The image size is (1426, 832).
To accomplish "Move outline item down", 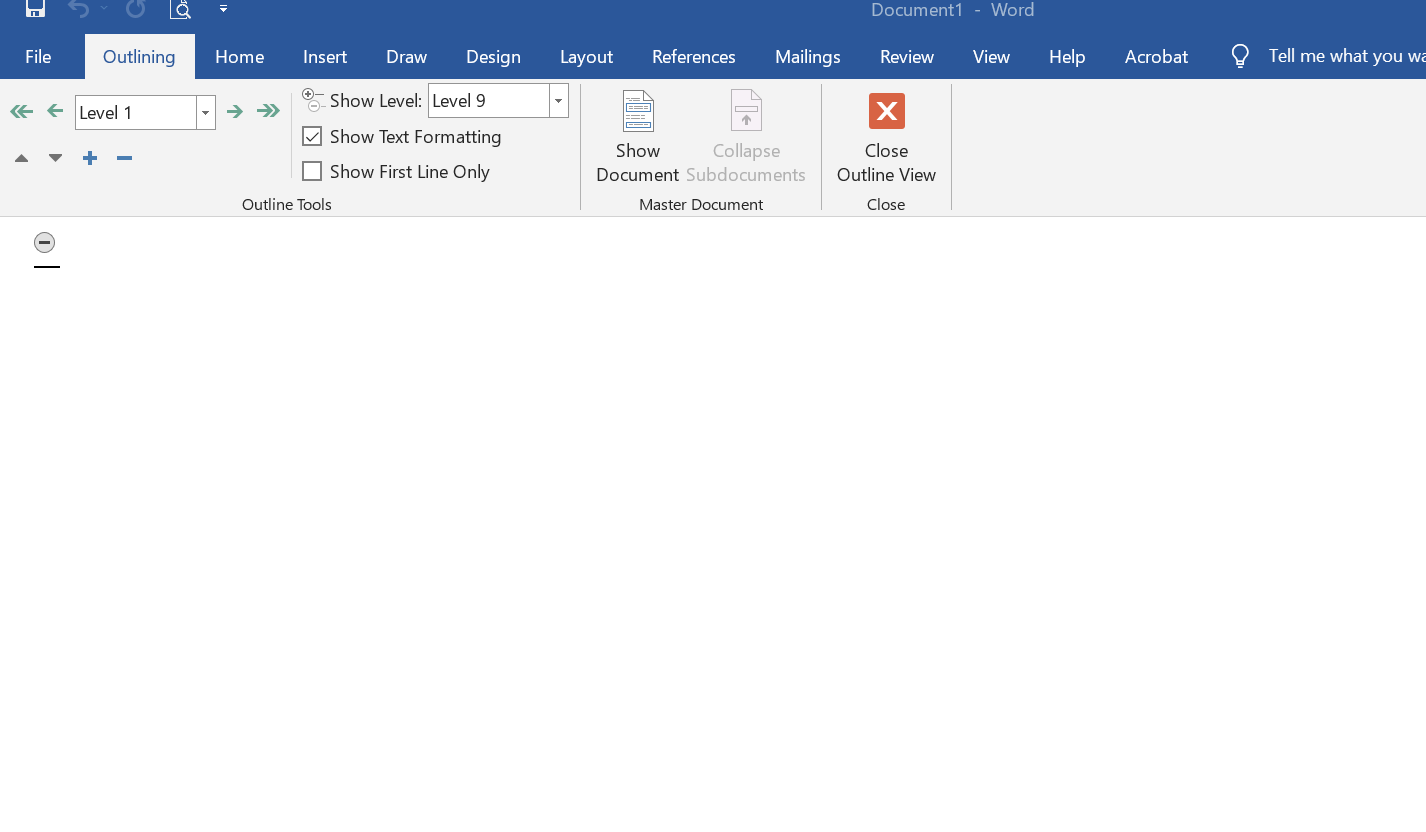I will point(56,158).
